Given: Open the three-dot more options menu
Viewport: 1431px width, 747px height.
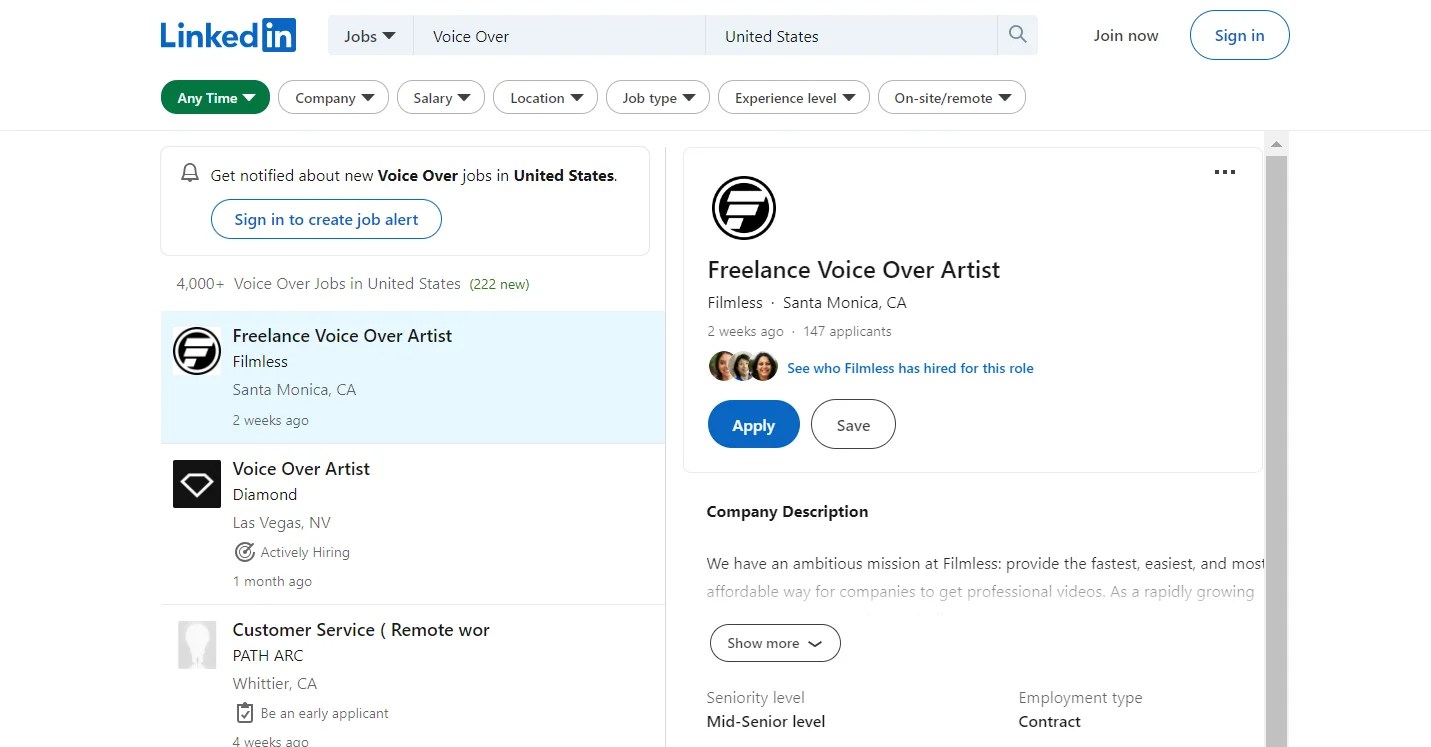Looking at the screenshot, I should pos(1224,172).
